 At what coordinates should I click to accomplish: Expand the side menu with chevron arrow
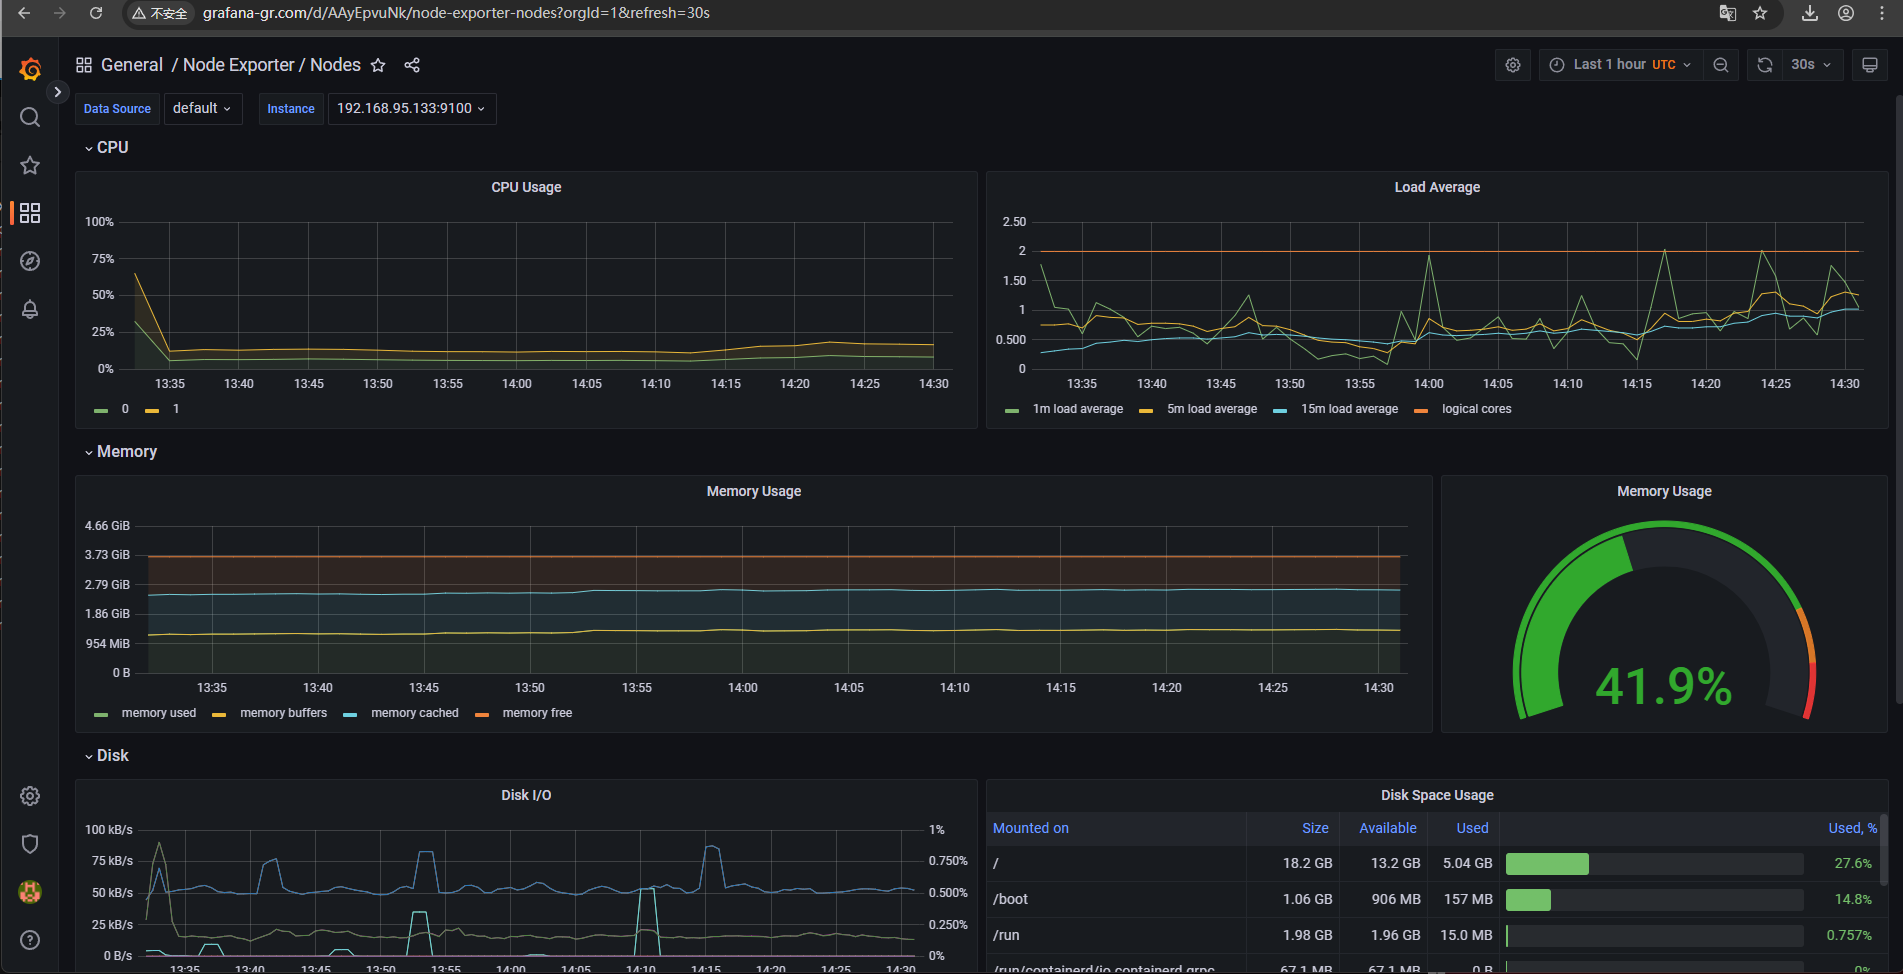57,92
